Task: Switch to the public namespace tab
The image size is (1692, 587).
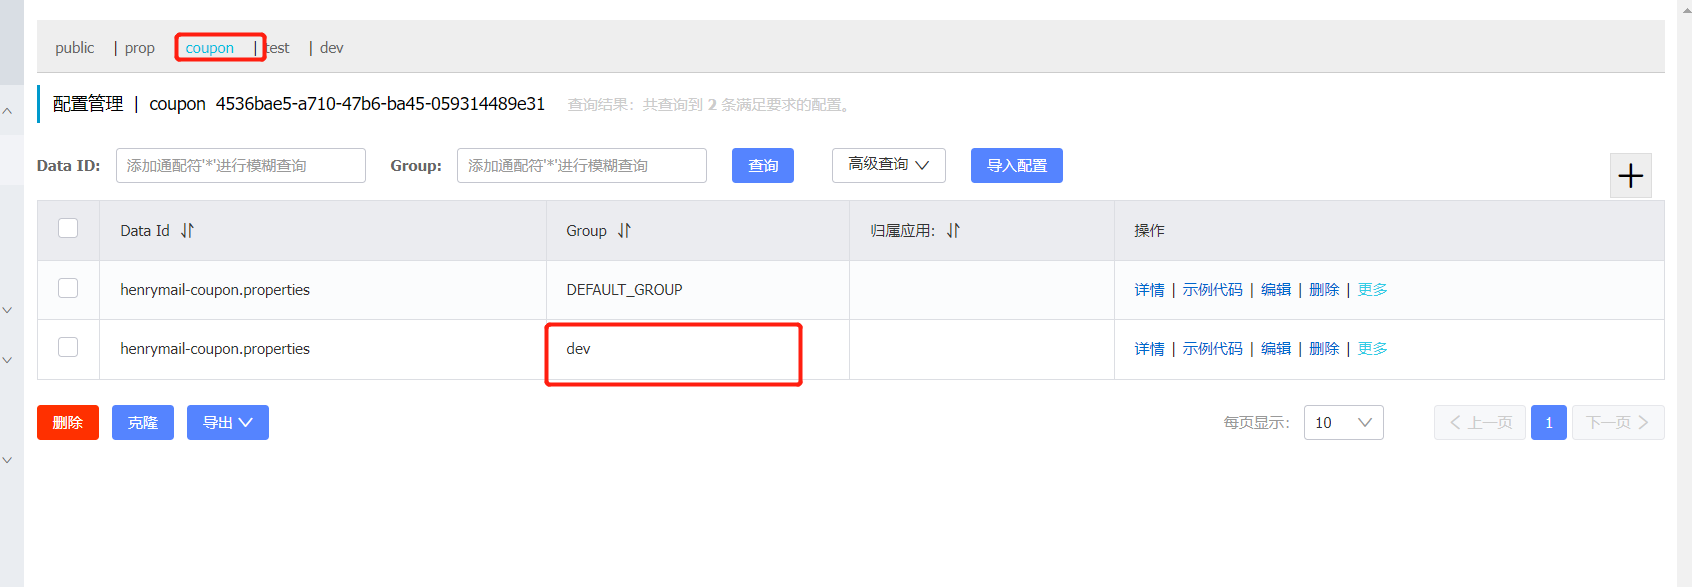Action: click(74, 48)
